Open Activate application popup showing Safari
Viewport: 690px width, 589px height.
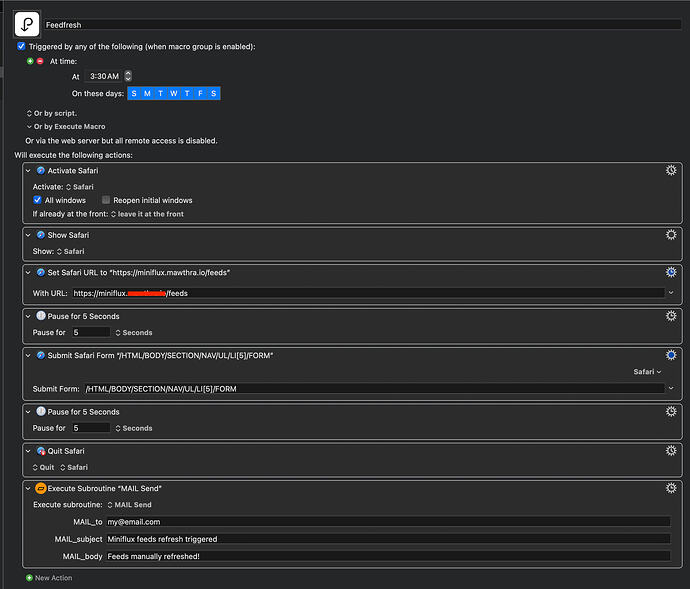click(x=80, y=187)
